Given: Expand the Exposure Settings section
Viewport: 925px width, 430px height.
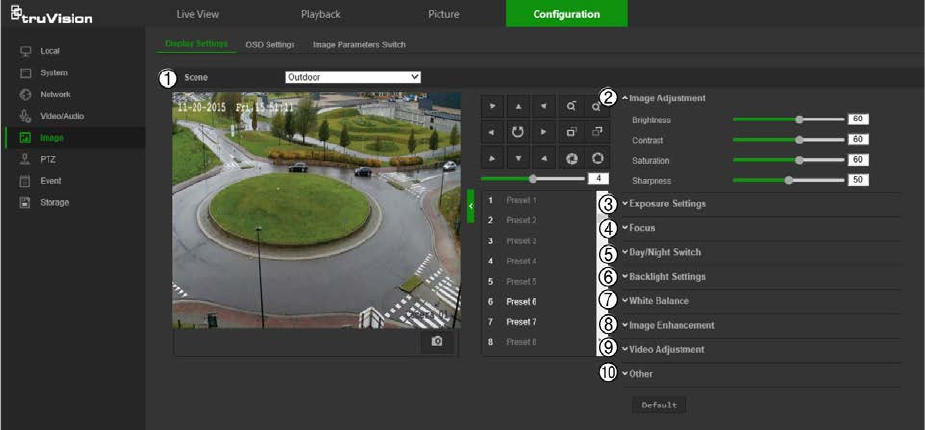Looking at the screenshot, I should (667, 204).
